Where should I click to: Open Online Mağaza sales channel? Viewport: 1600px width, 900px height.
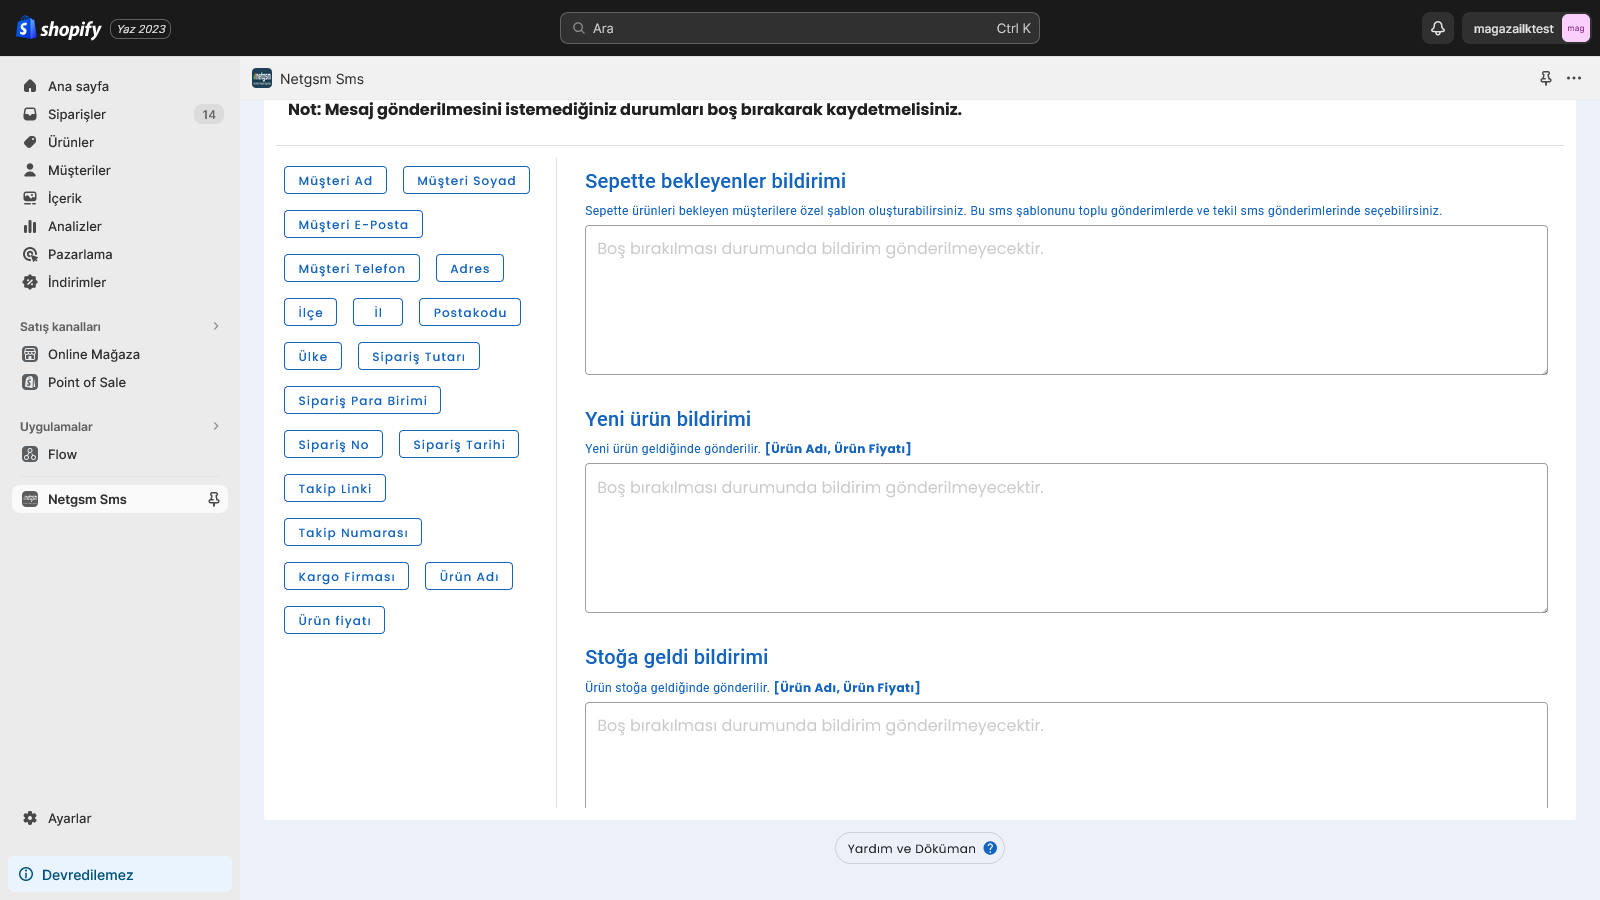(x=120, y=354)
